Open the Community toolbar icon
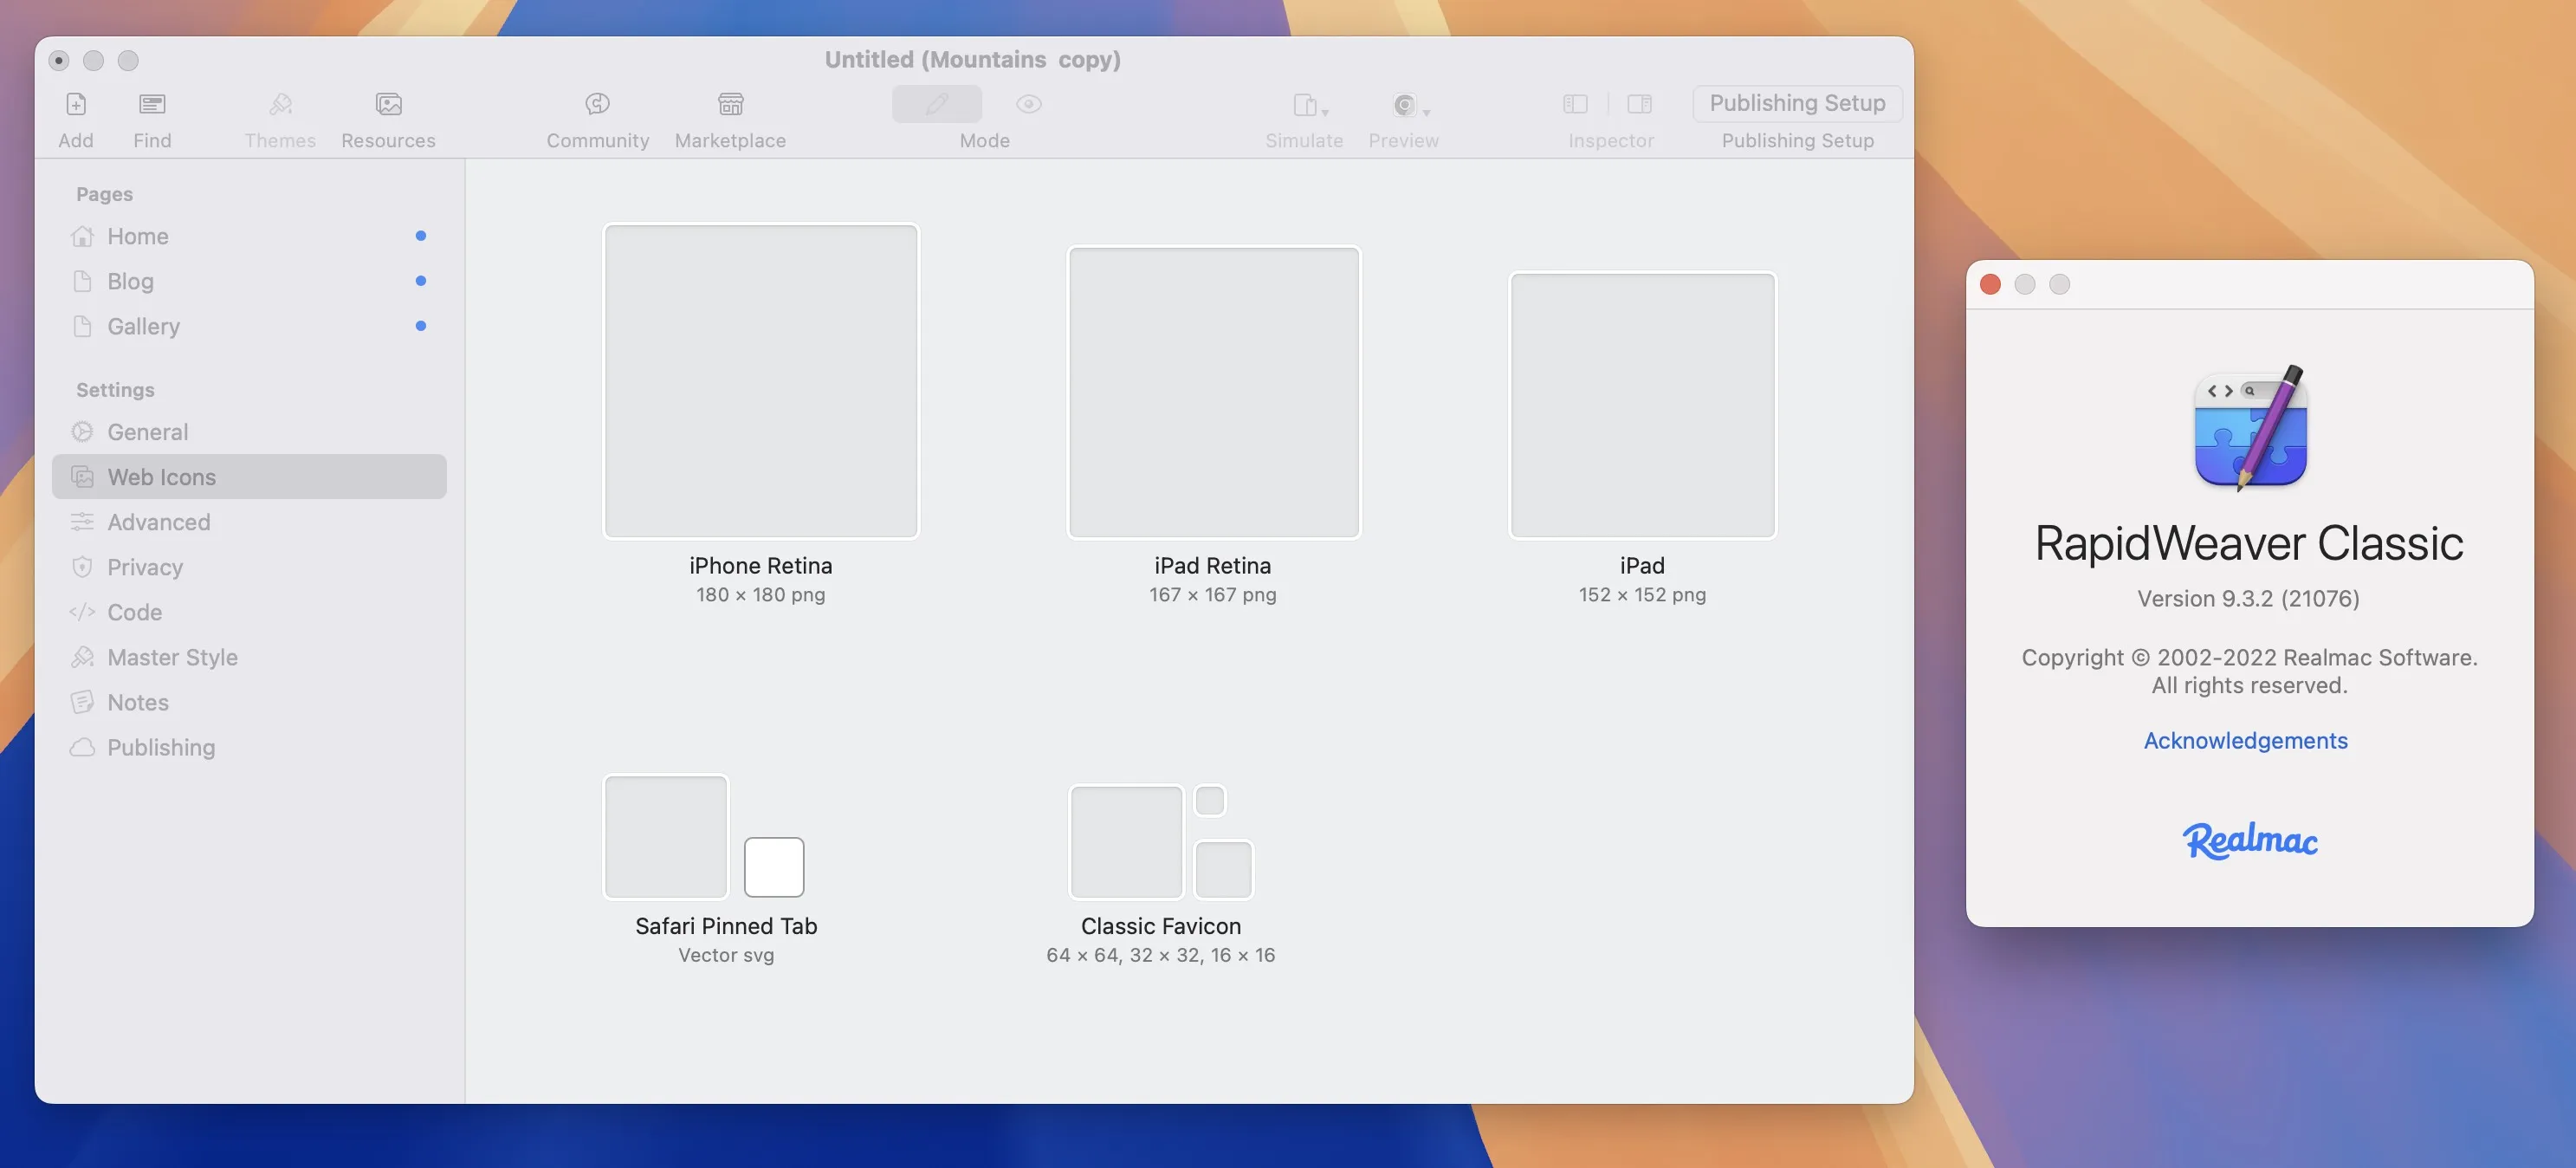2576x1168 pixels. 597,104
